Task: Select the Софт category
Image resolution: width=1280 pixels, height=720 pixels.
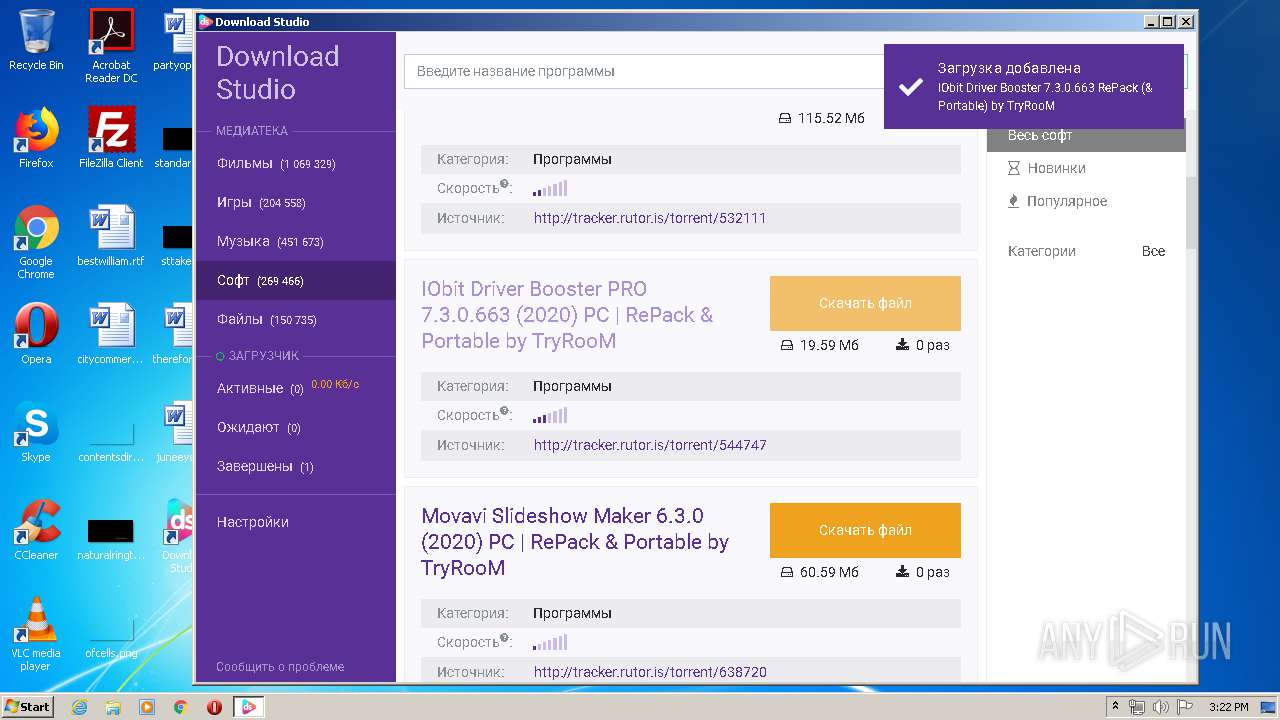Action: [x=296, y=280]
